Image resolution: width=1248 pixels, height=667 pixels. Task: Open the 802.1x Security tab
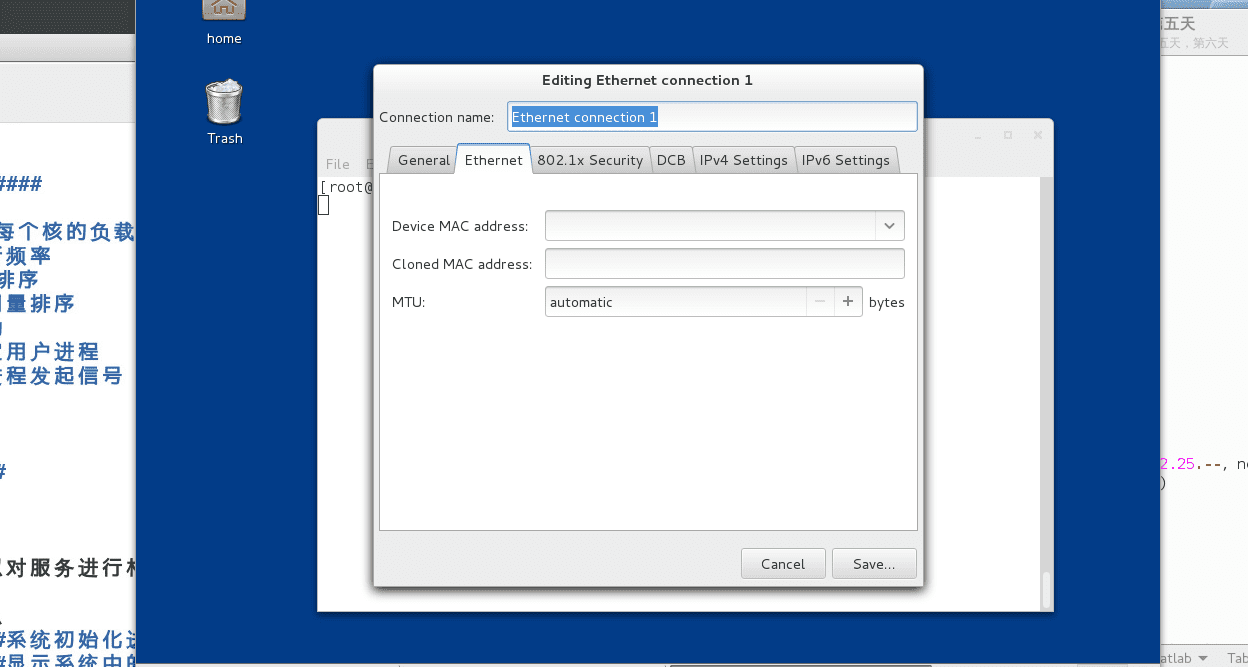pos(590,160)
